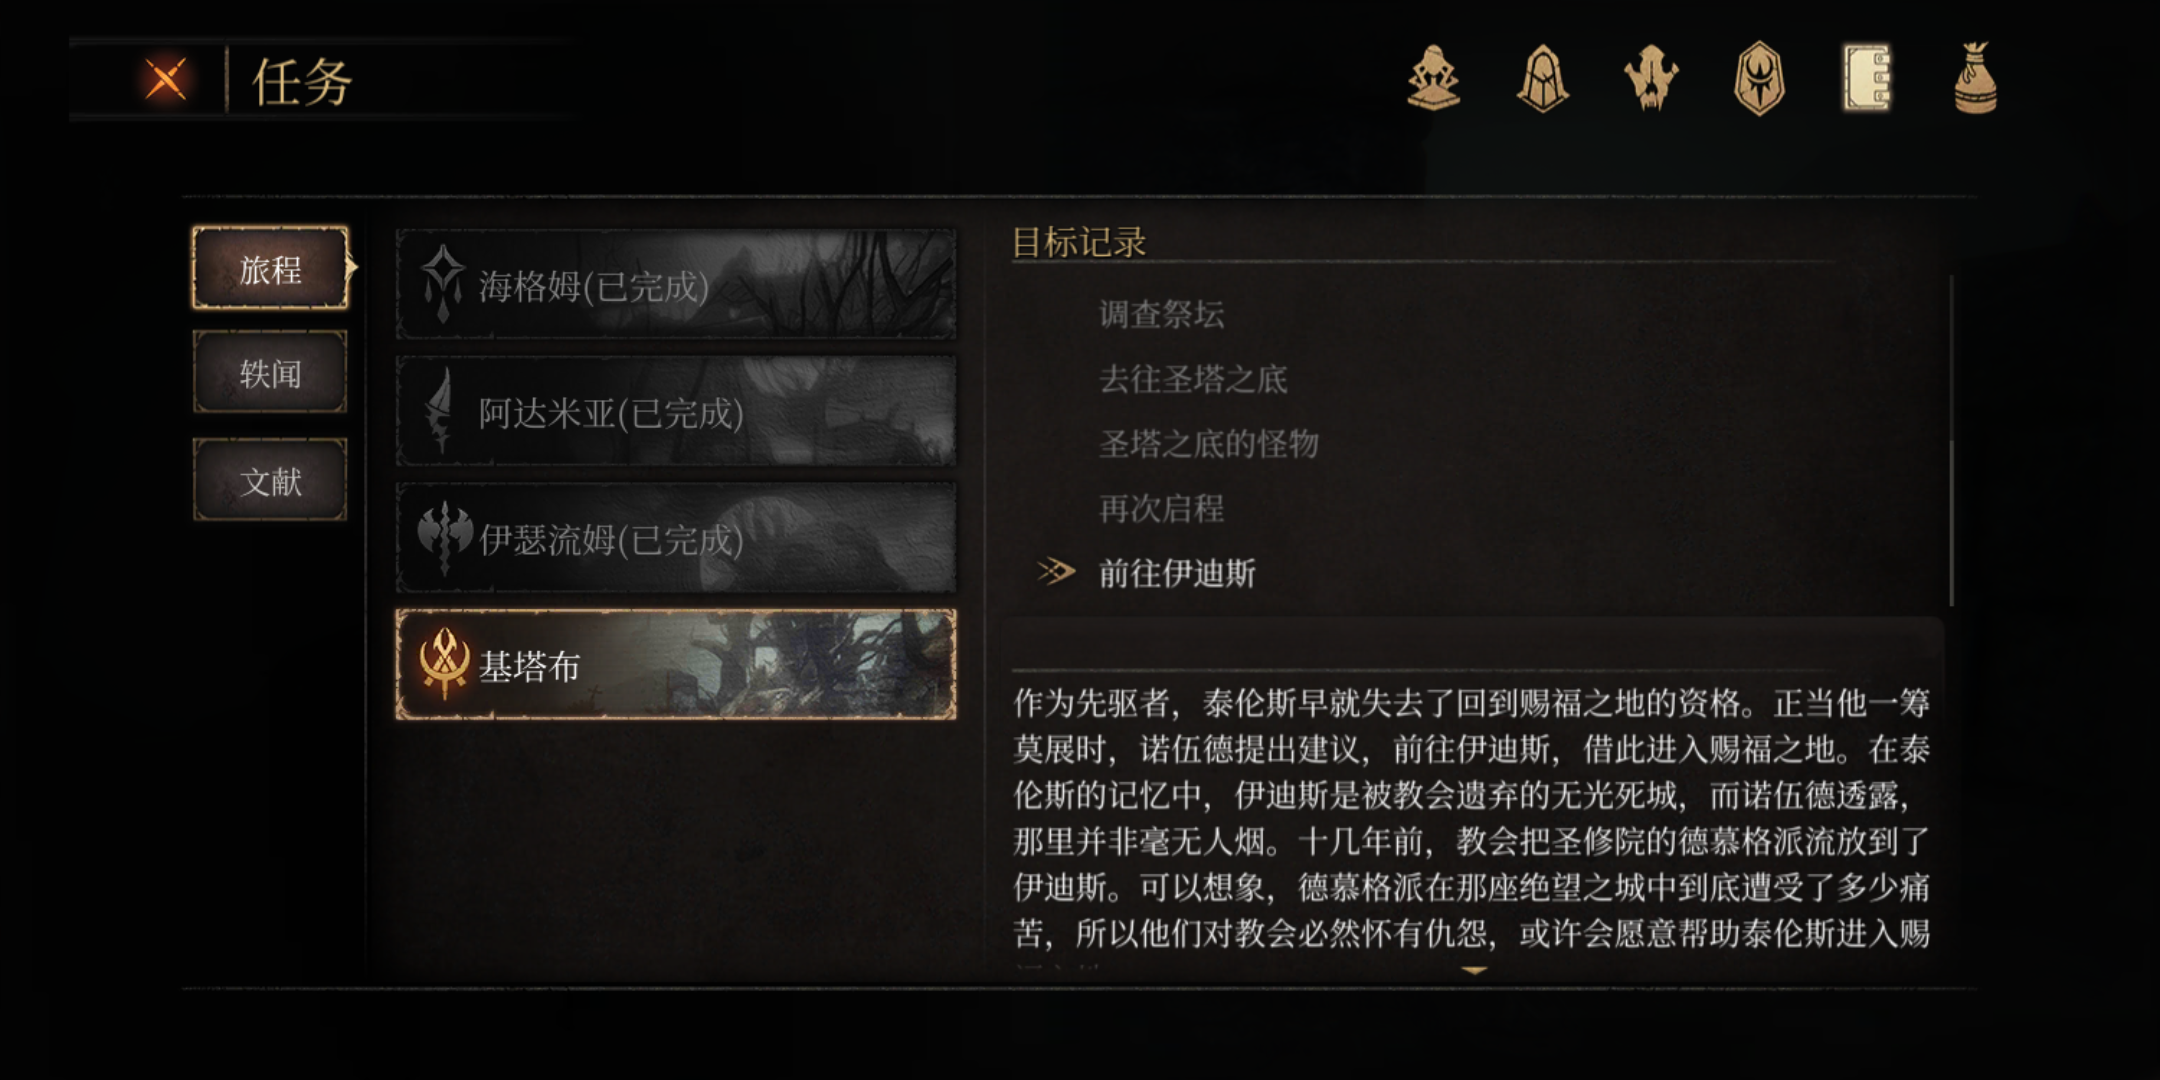Select the 基塔布 chapter entry

click(676, 665)
